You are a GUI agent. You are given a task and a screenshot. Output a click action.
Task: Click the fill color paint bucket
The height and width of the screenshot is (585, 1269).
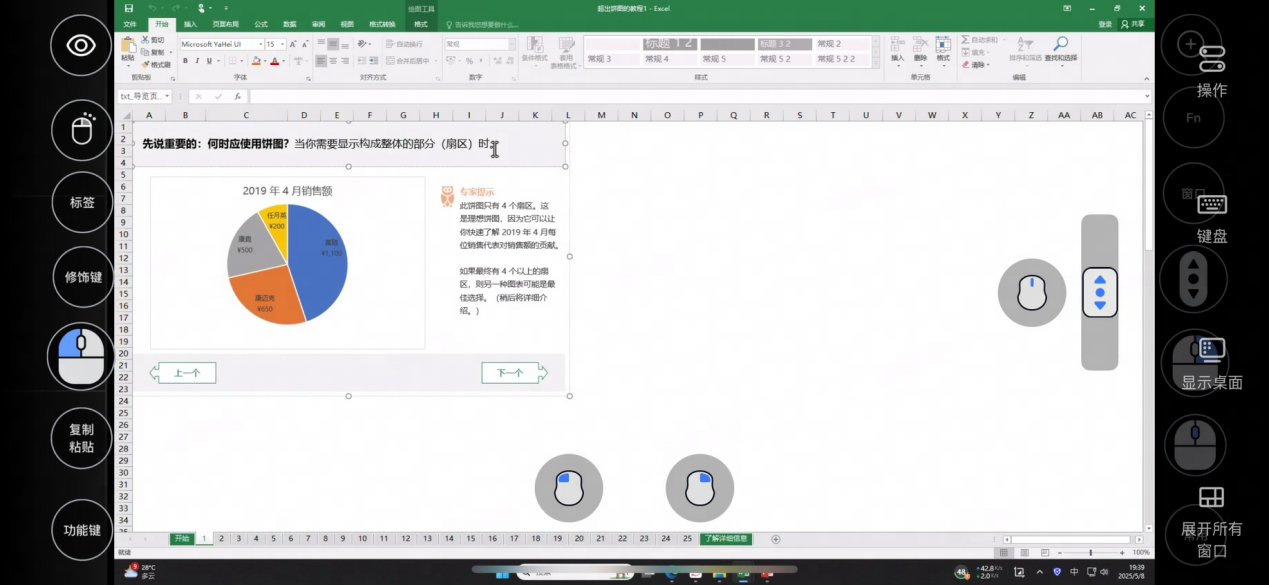(256, 61)
